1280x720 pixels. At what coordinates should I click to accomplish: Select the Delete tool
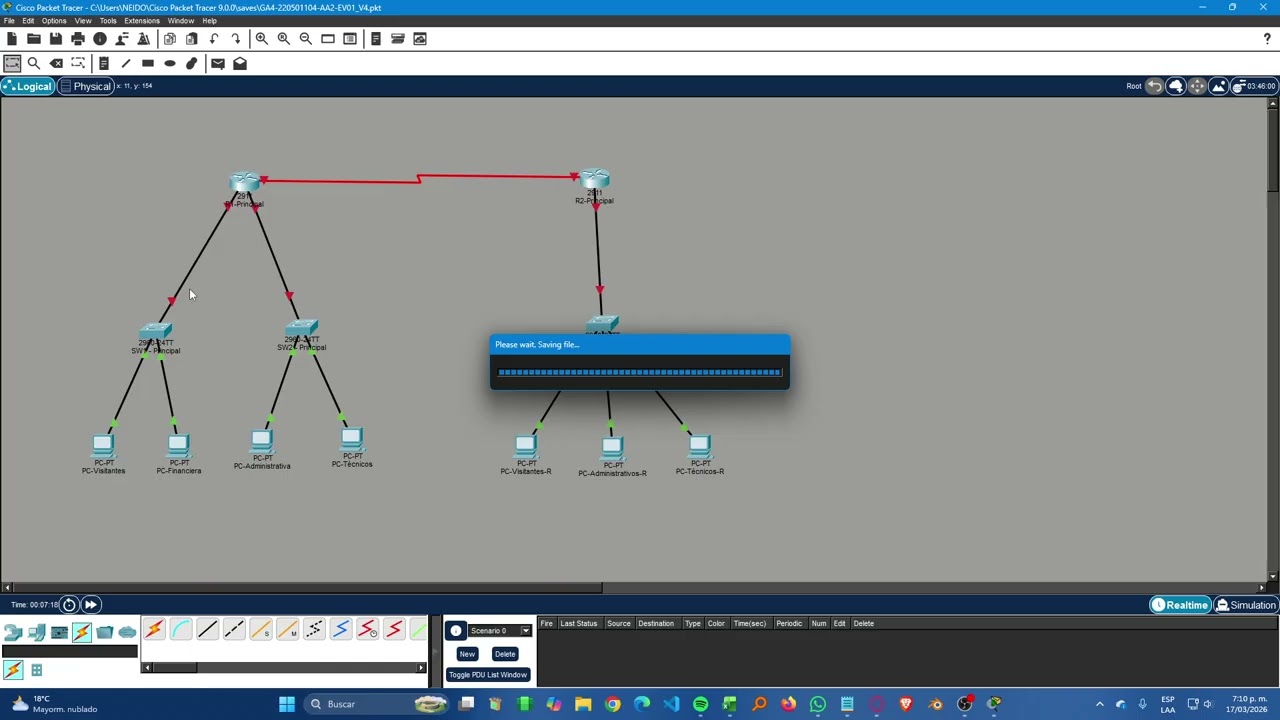56,63
